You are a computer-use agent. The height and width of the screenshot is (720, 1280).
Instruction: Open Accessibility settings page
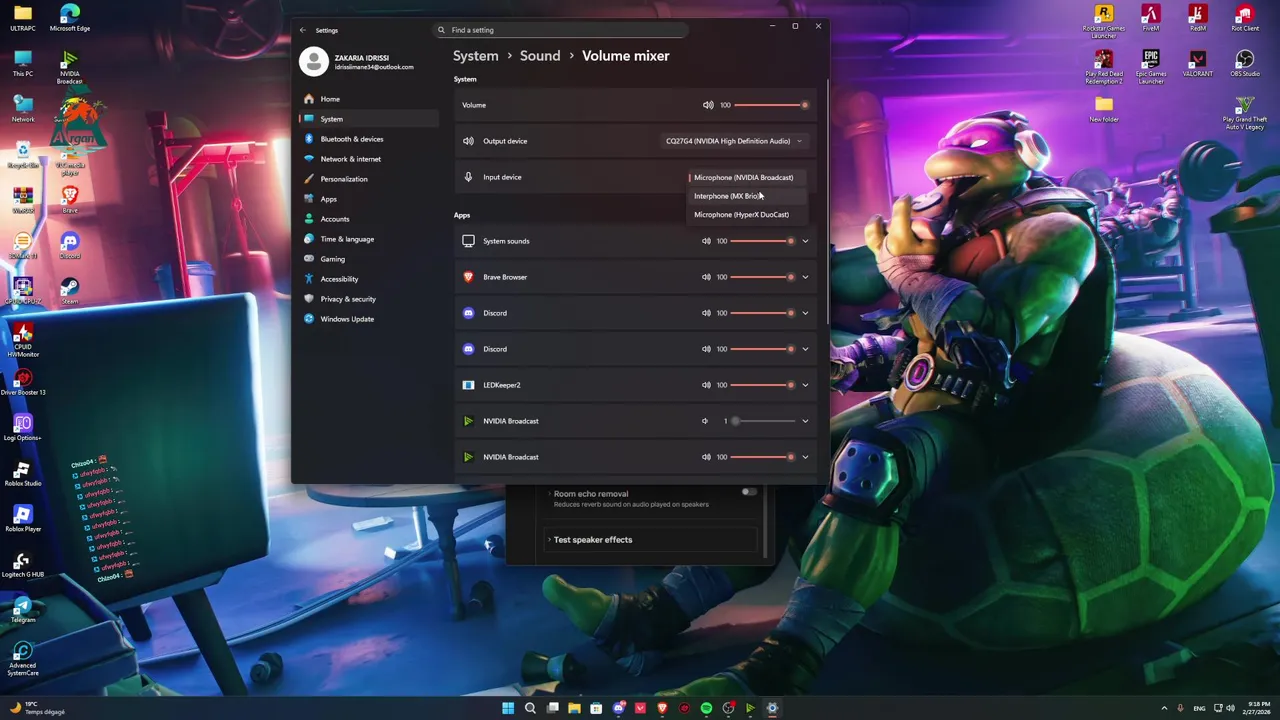[x=368, y=279]
